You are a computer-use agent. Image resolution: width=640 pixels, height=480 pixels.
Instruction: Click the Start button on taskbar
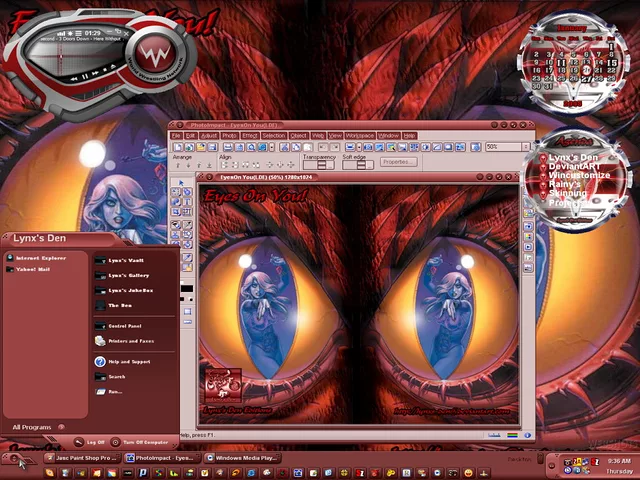(x=16, y=459)
